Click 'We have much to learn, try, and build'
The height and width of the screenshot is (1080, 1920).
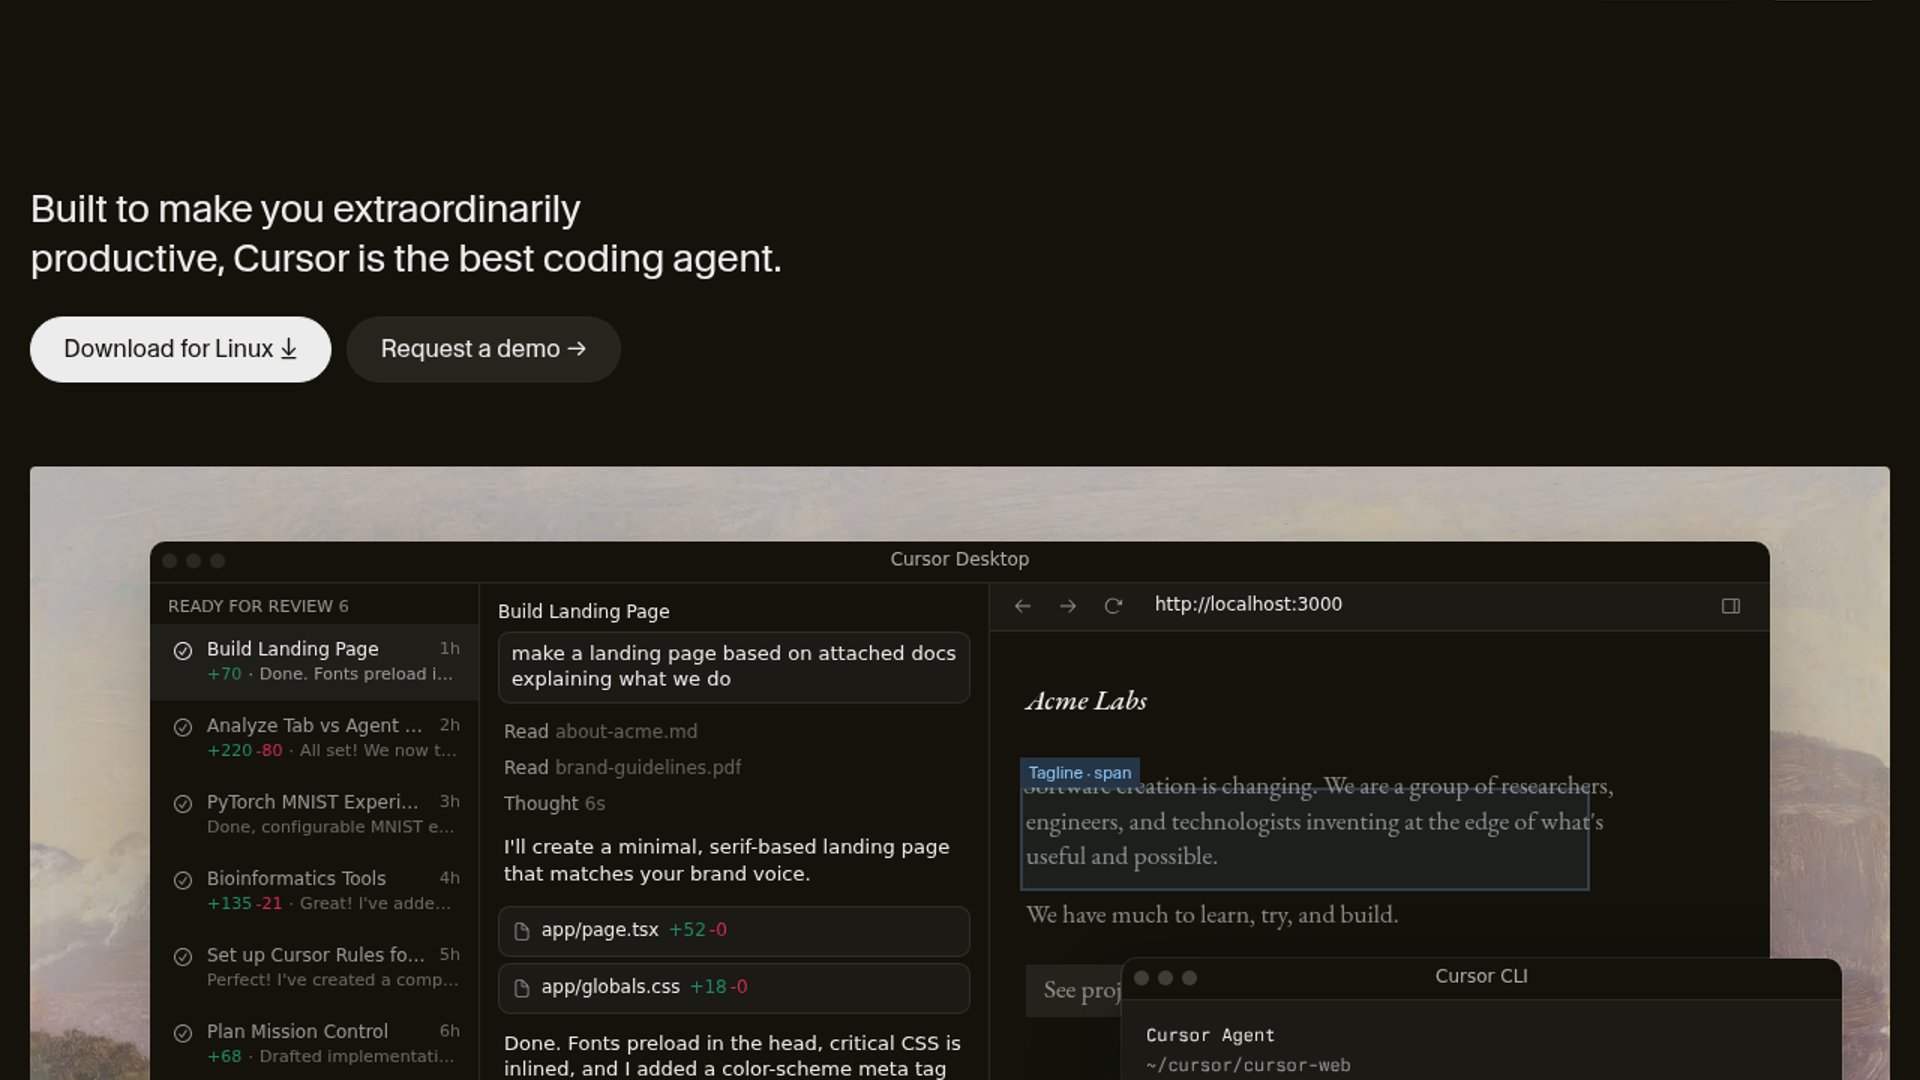click(x=1212, y=915)
